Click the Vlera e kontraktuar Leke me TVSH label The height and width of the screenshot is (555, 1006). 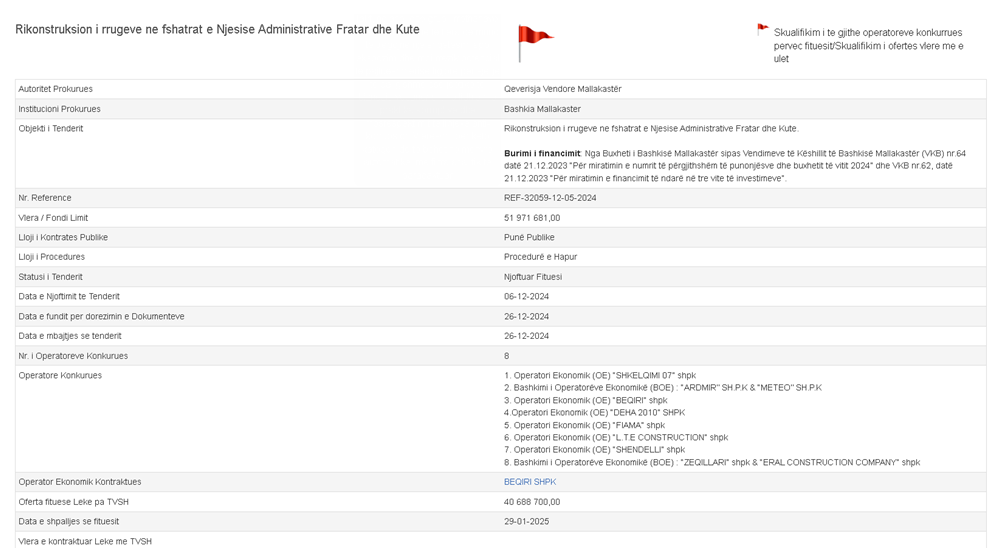coord(85,541)
